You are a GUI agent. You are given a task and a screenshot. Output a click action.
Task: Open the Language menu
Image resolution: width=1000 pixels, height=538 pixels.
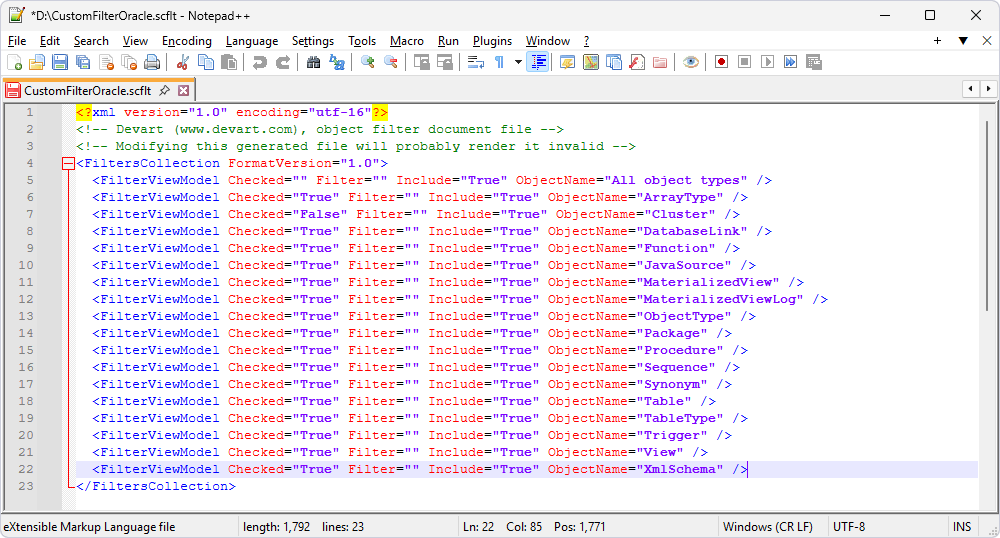[252, 41]
